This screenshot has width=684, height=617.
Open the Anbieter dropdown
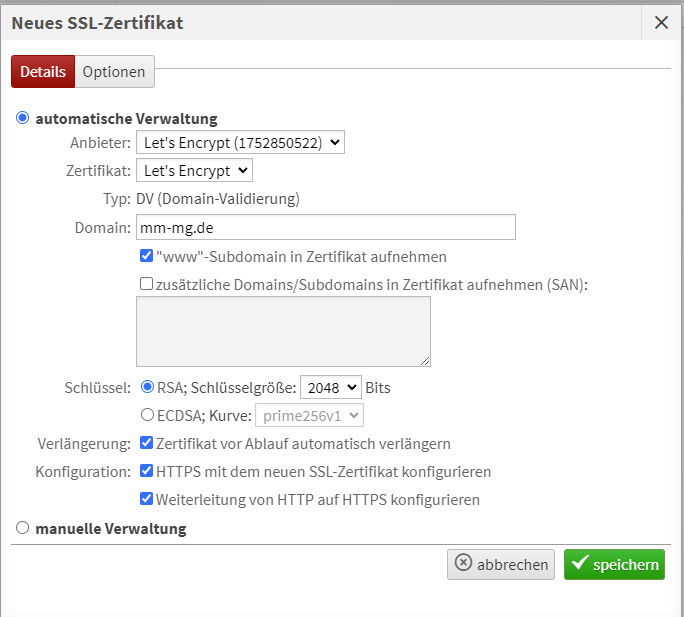pos(240,143)
